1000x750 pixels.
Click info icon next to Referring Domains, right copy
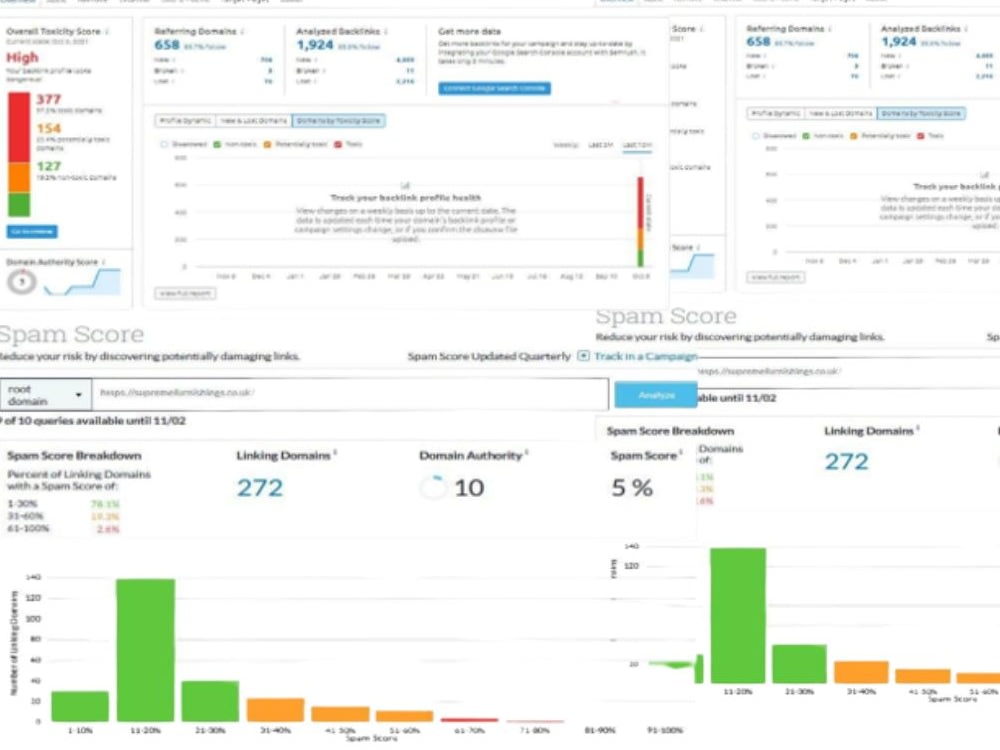pos(830,29)
